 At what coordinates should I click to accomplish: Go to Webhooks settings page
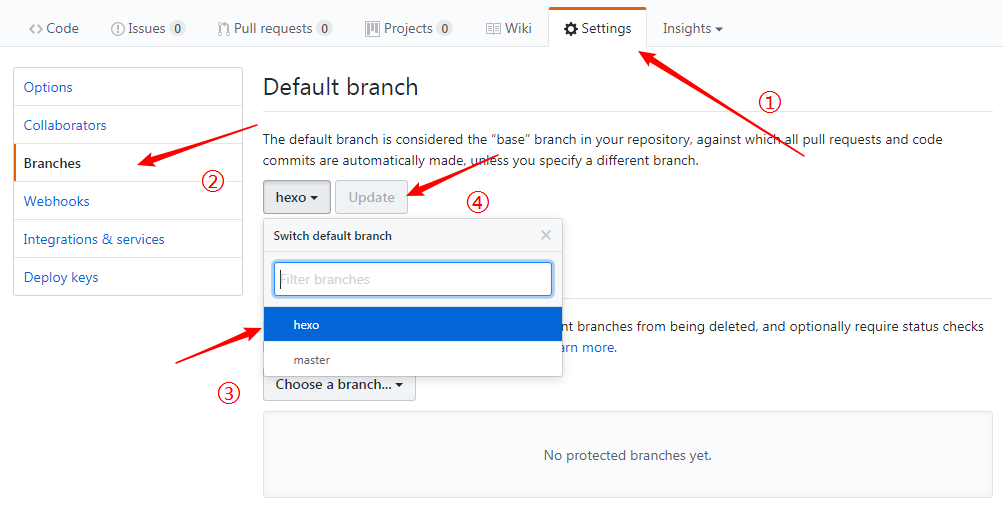click(x=57, y=201)
